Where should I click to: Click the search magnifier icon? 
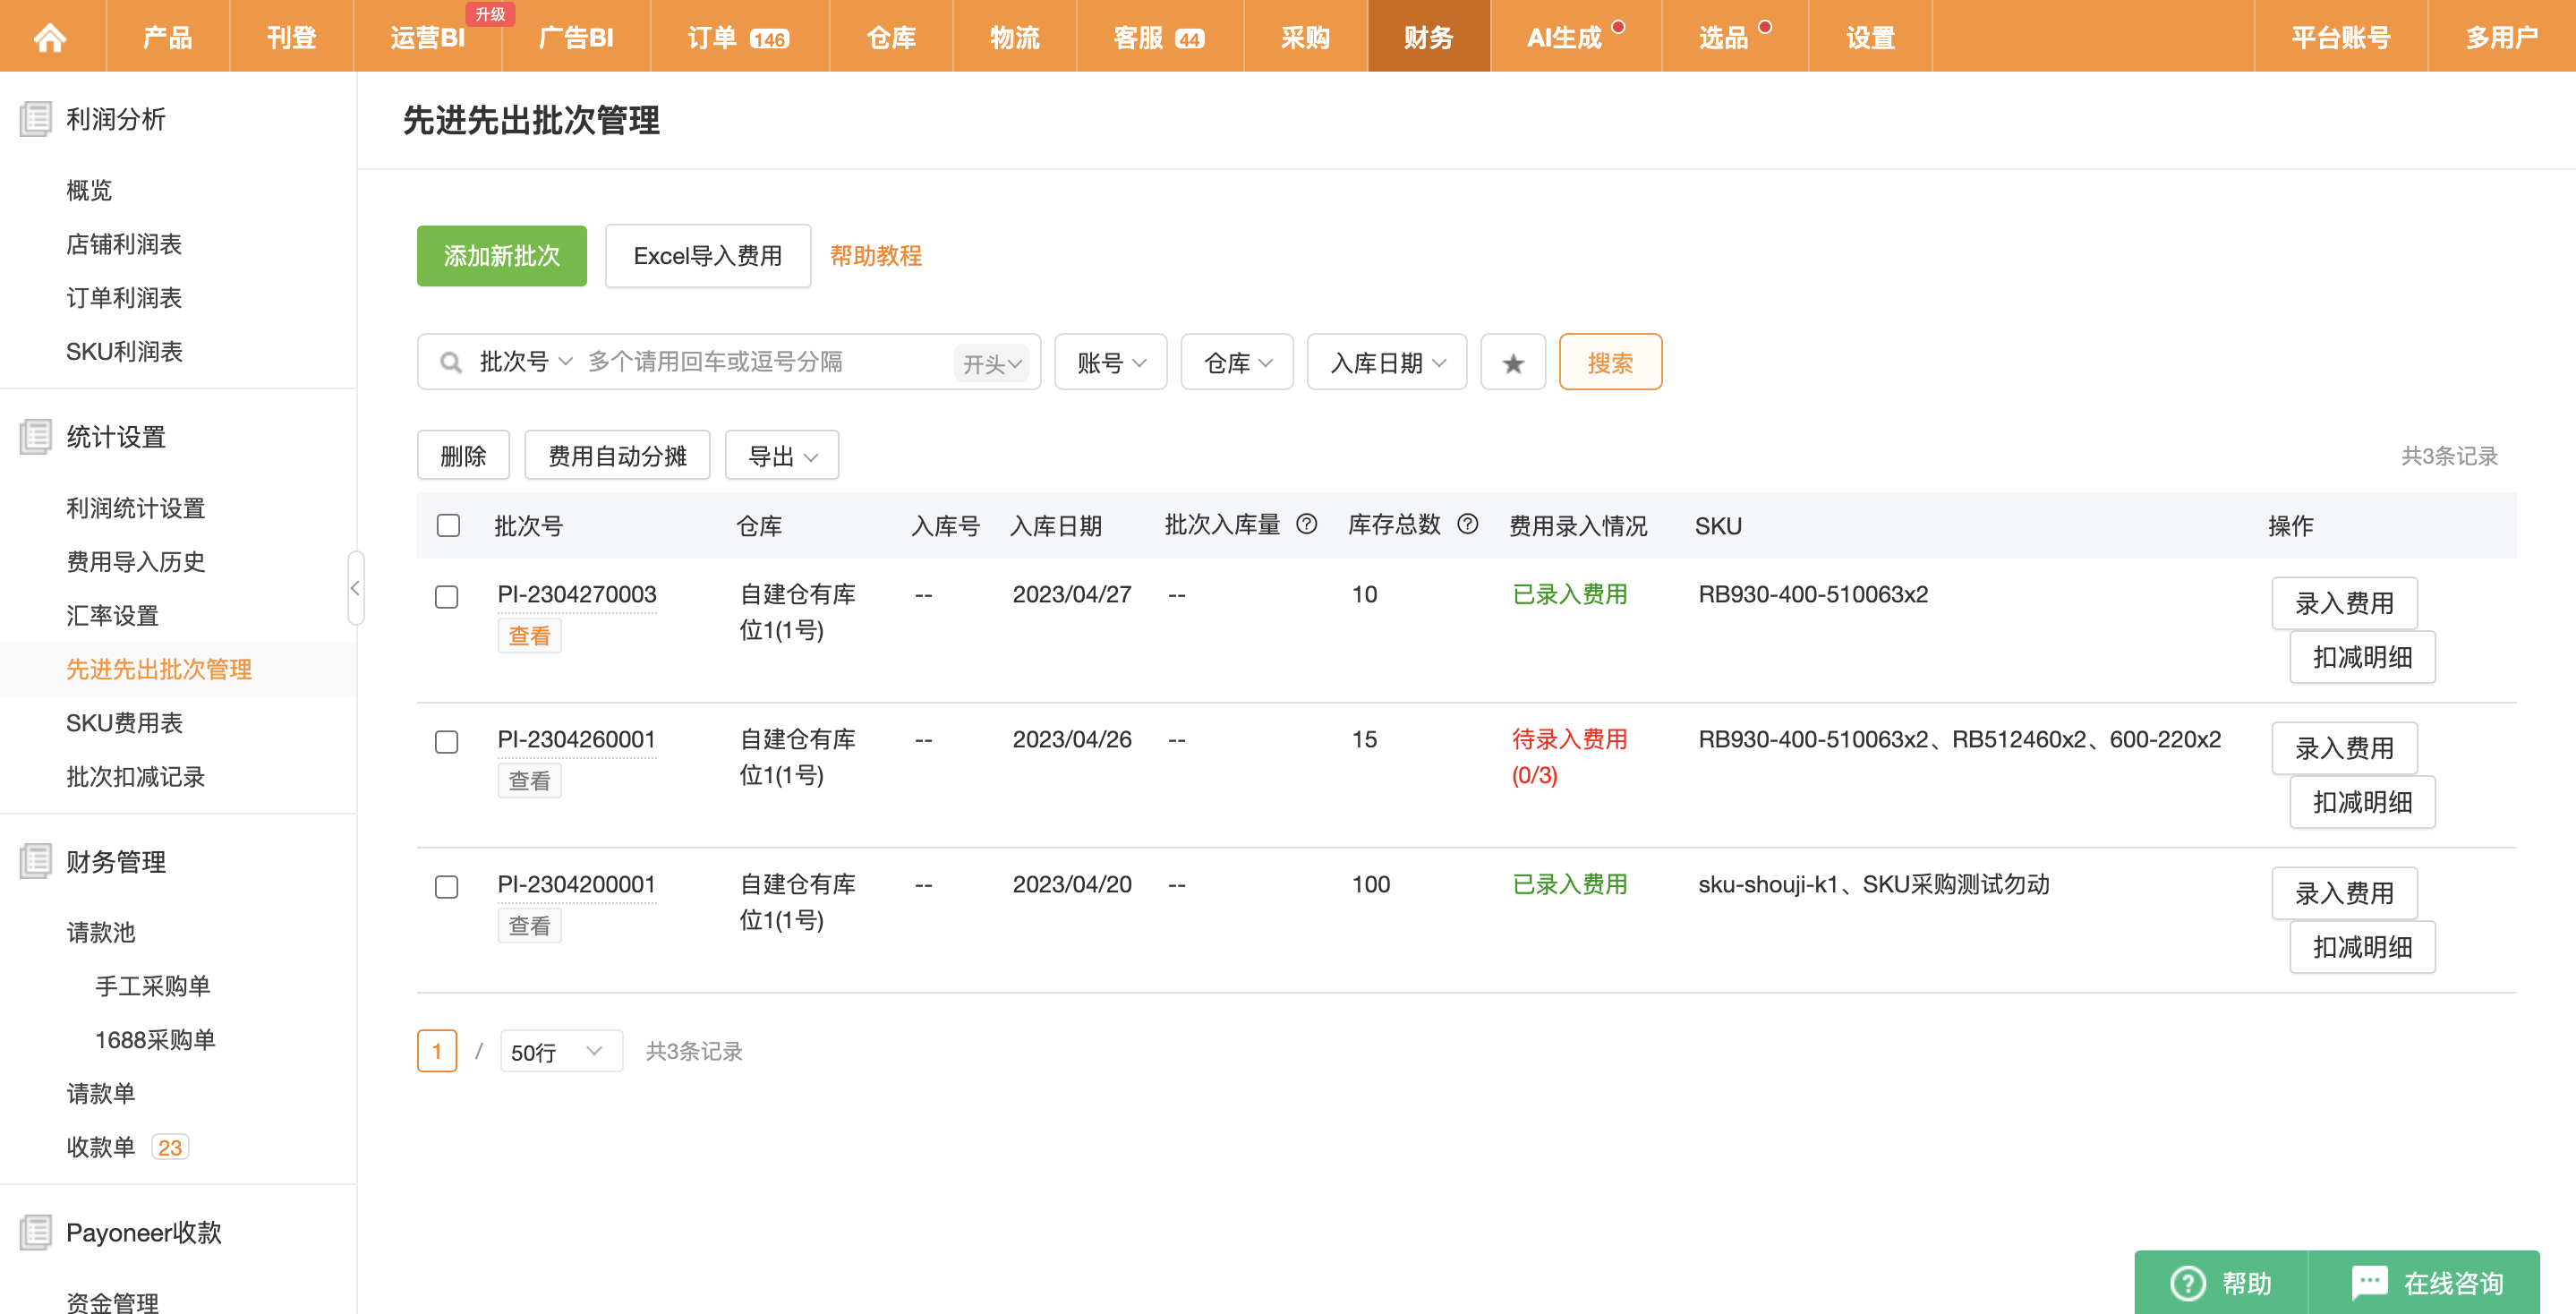coord(451,363)
